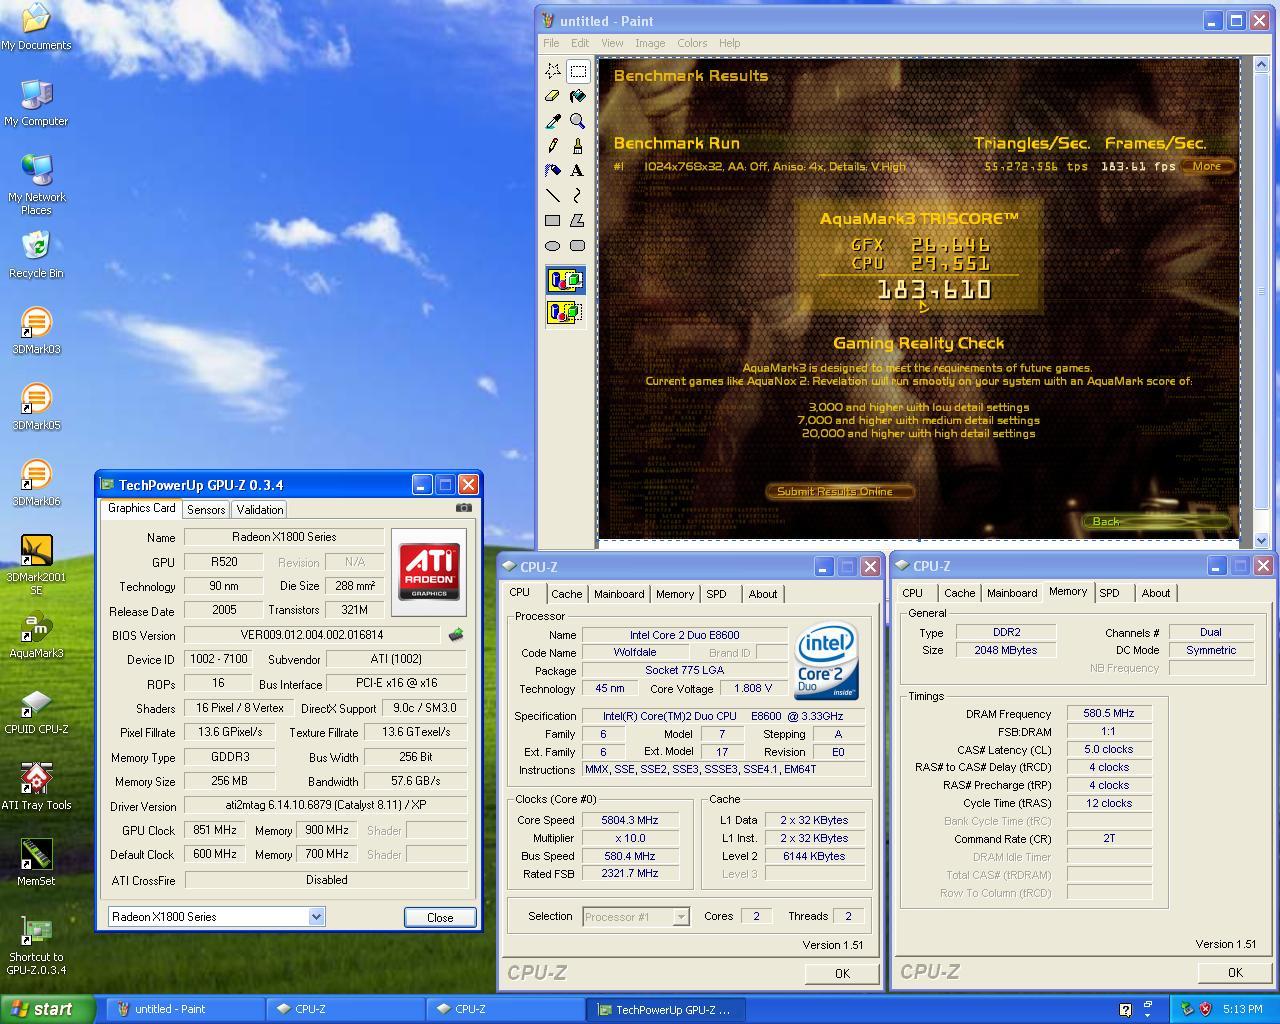Image resolution: width=1280 pixels, height=1024 pixels.
Task: Select the Ellipse tool in Paint
Action: (553, 246)
